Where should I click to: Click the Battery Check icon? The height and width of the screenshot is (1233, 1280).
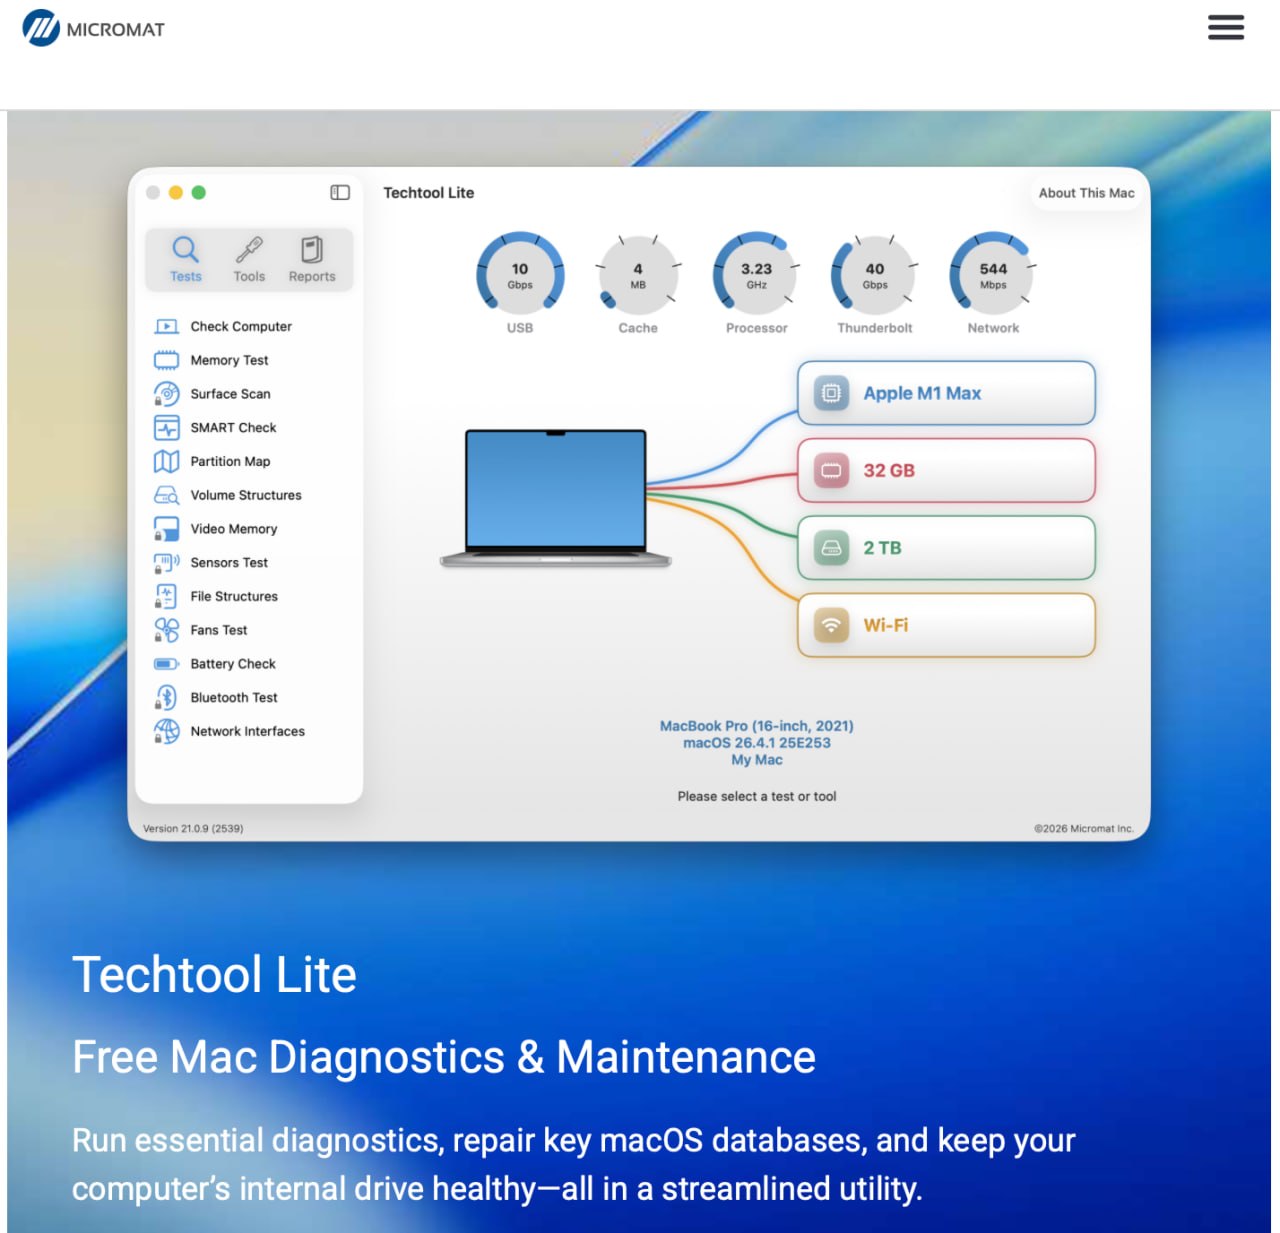tap(167, 664)
